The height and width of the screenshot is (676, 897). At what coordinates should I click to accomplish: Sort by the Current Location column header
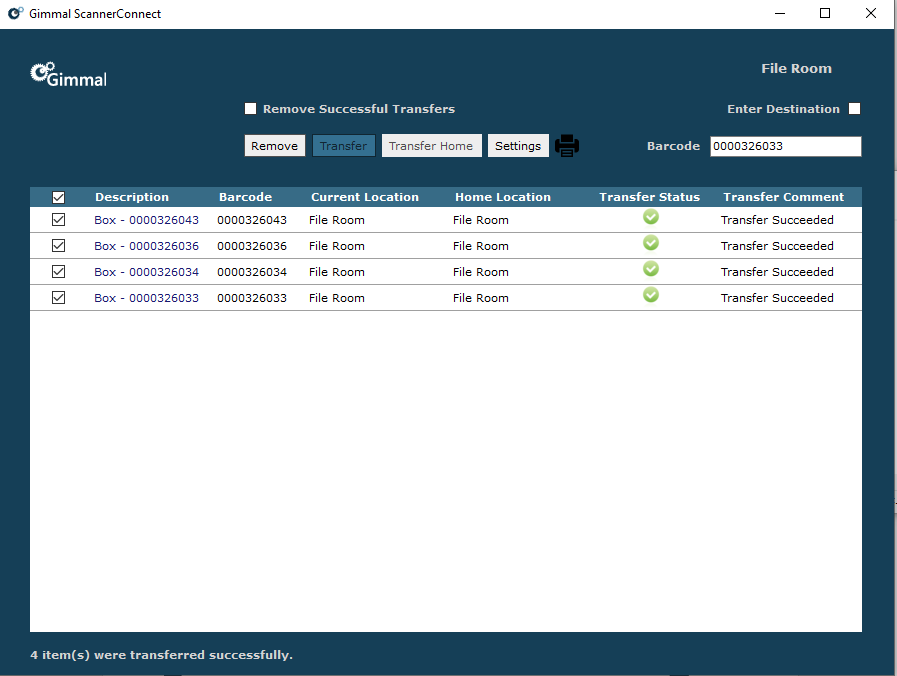point(365,197)
